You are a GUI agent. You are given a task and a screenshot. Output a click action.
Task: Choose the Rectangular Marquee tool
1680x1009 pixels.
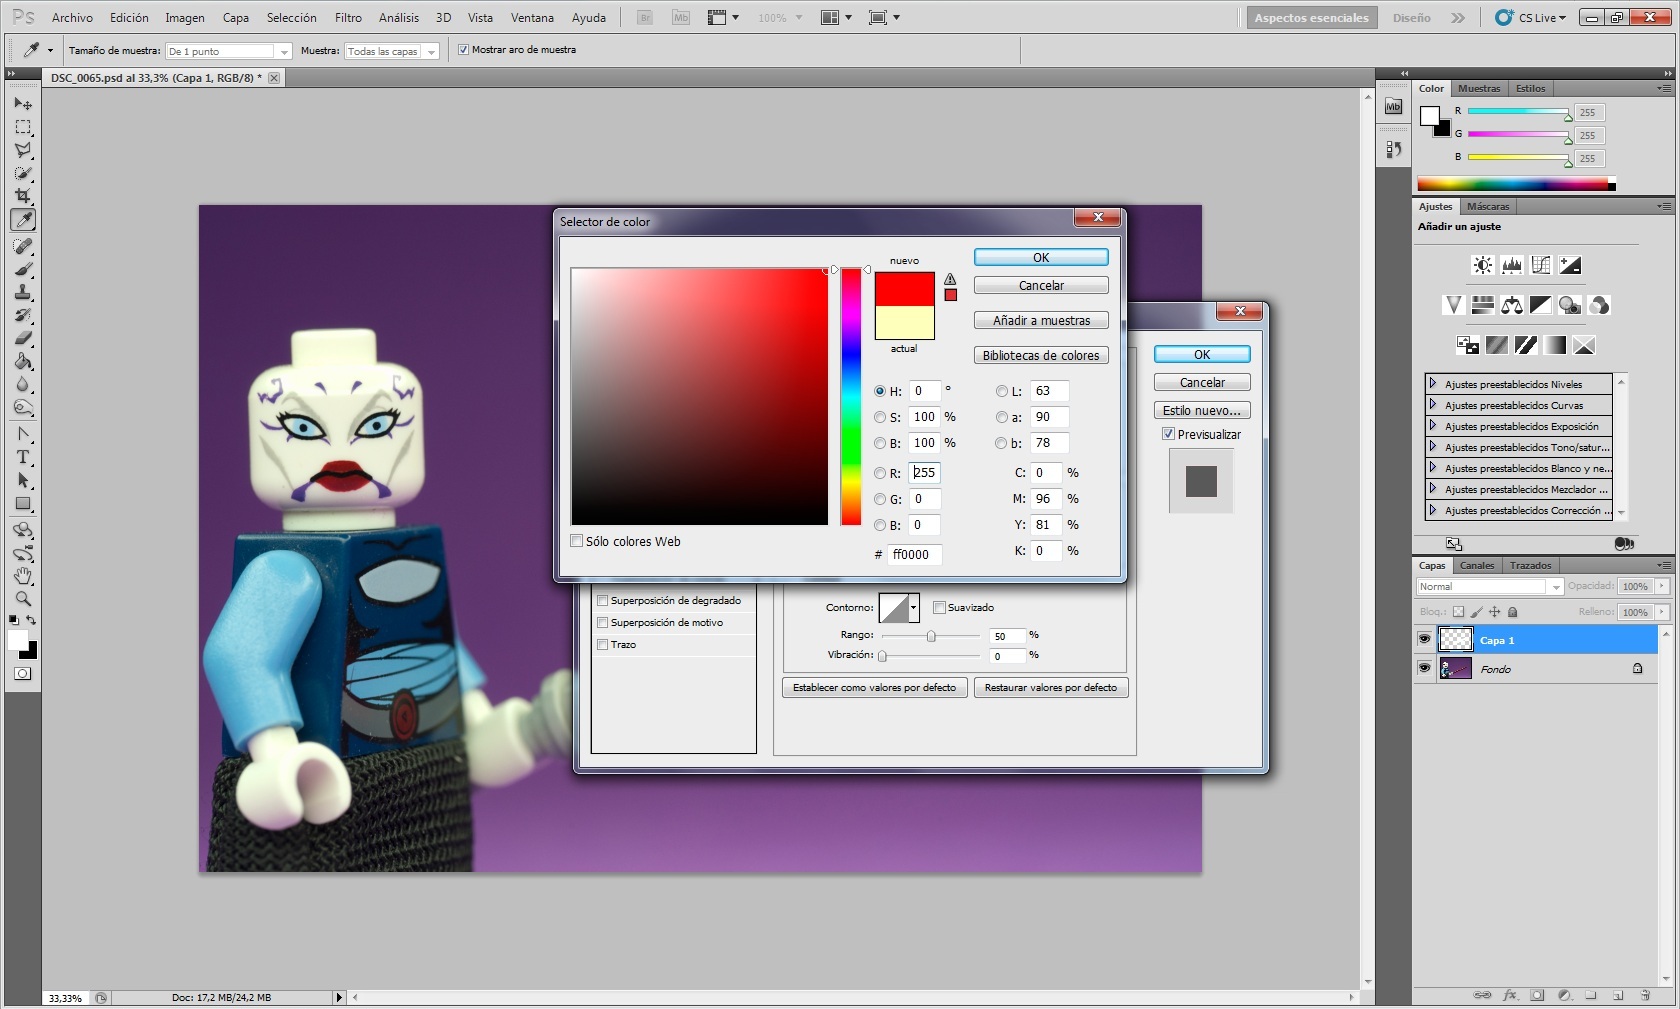[23, 127]
